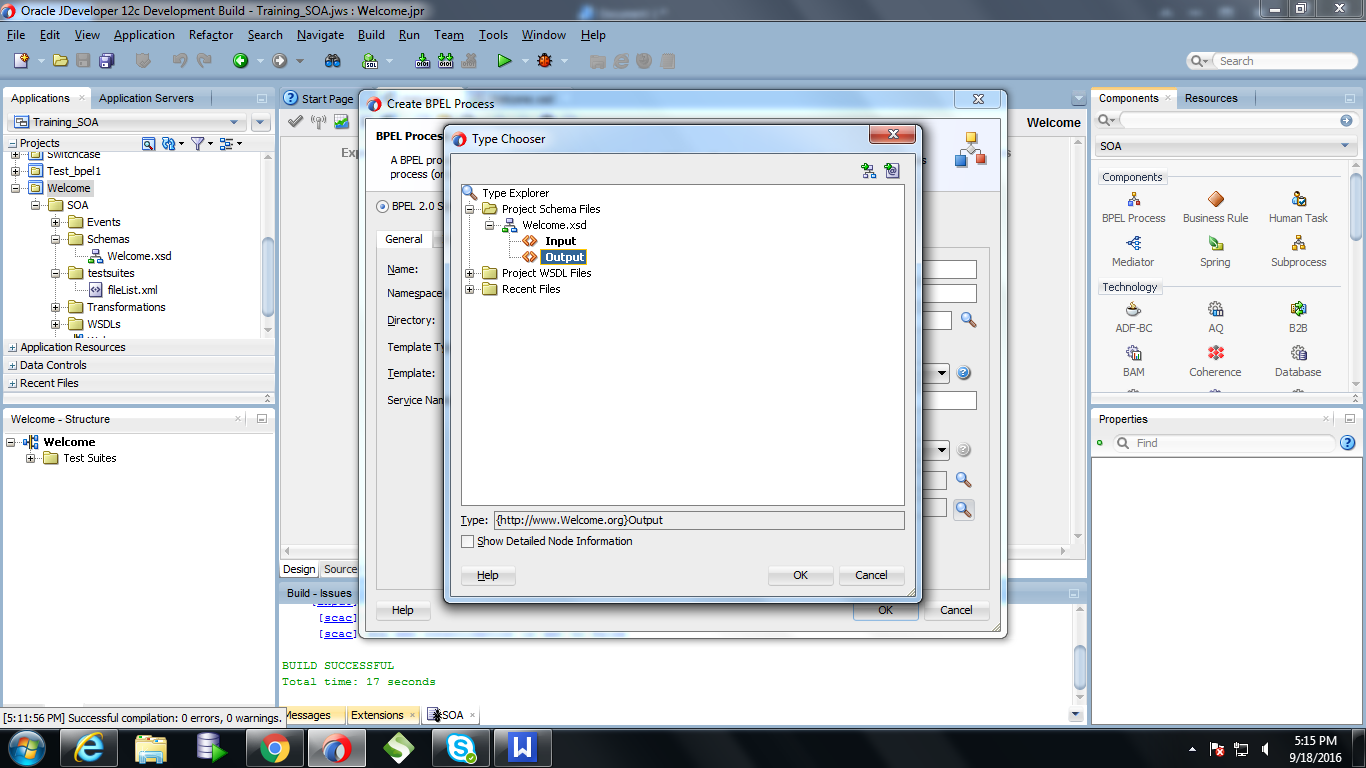
Task: Select the BPEL 2.0 Specification radio button
Action: [x=382, y=207]
